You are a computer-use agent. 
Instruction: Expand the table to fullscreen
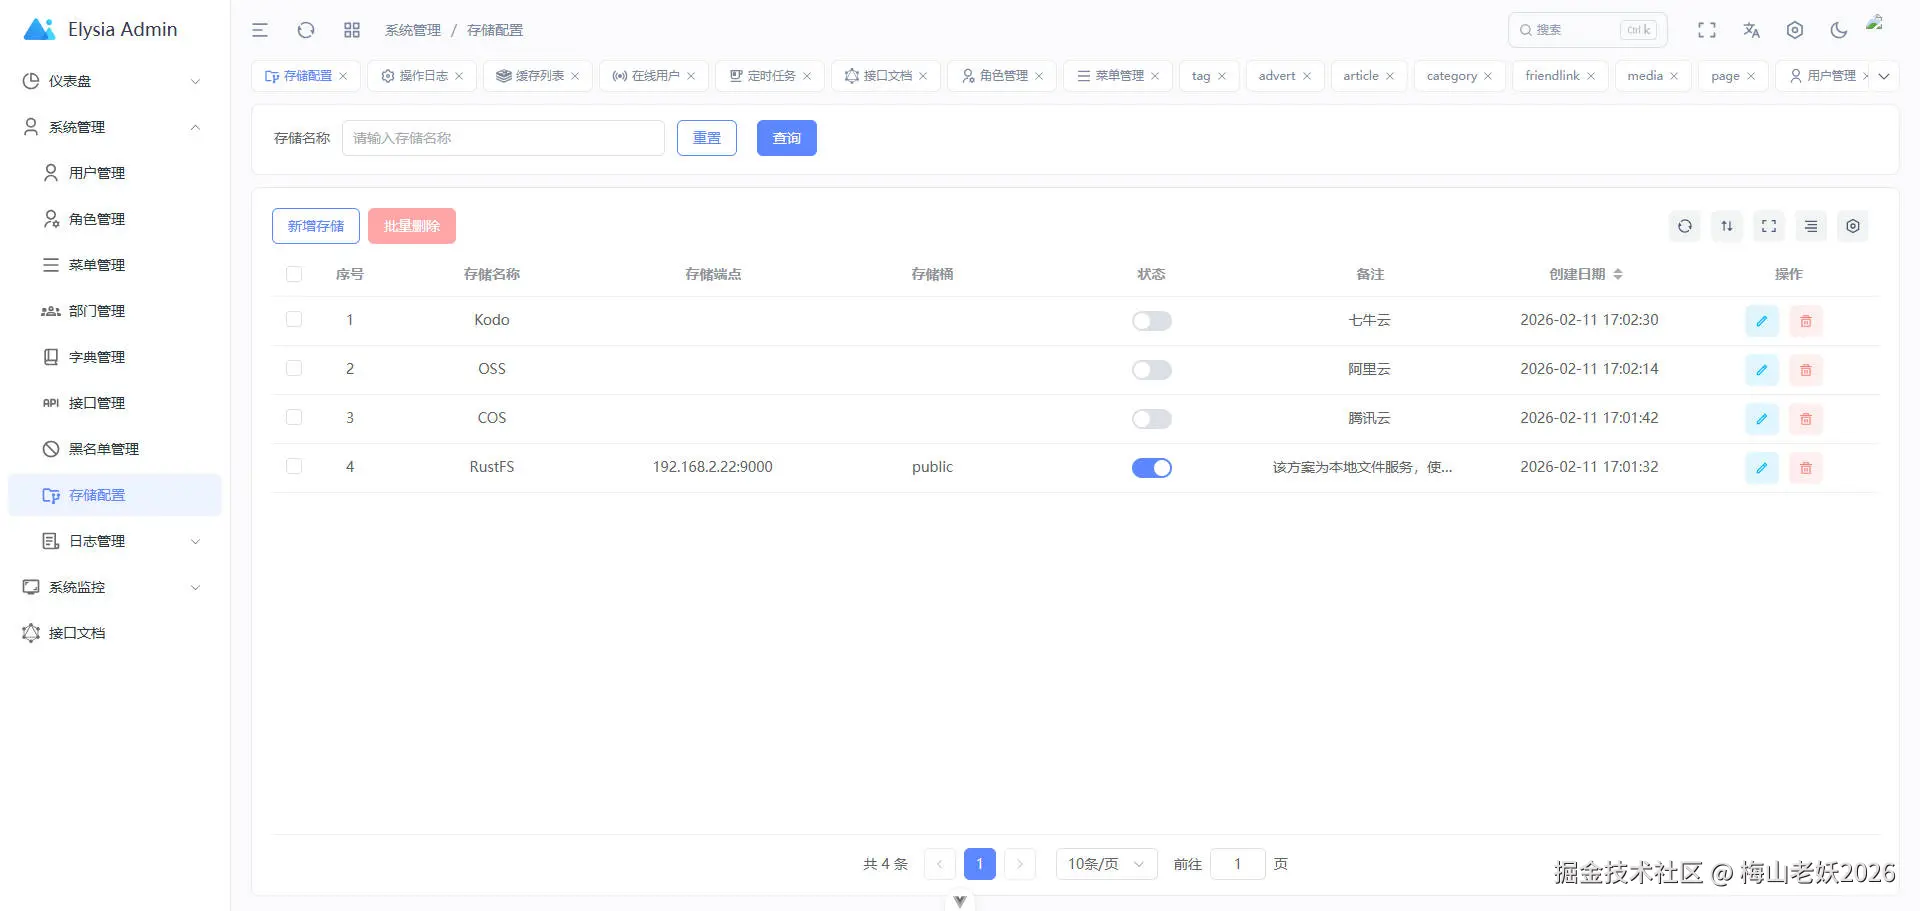1769,226
